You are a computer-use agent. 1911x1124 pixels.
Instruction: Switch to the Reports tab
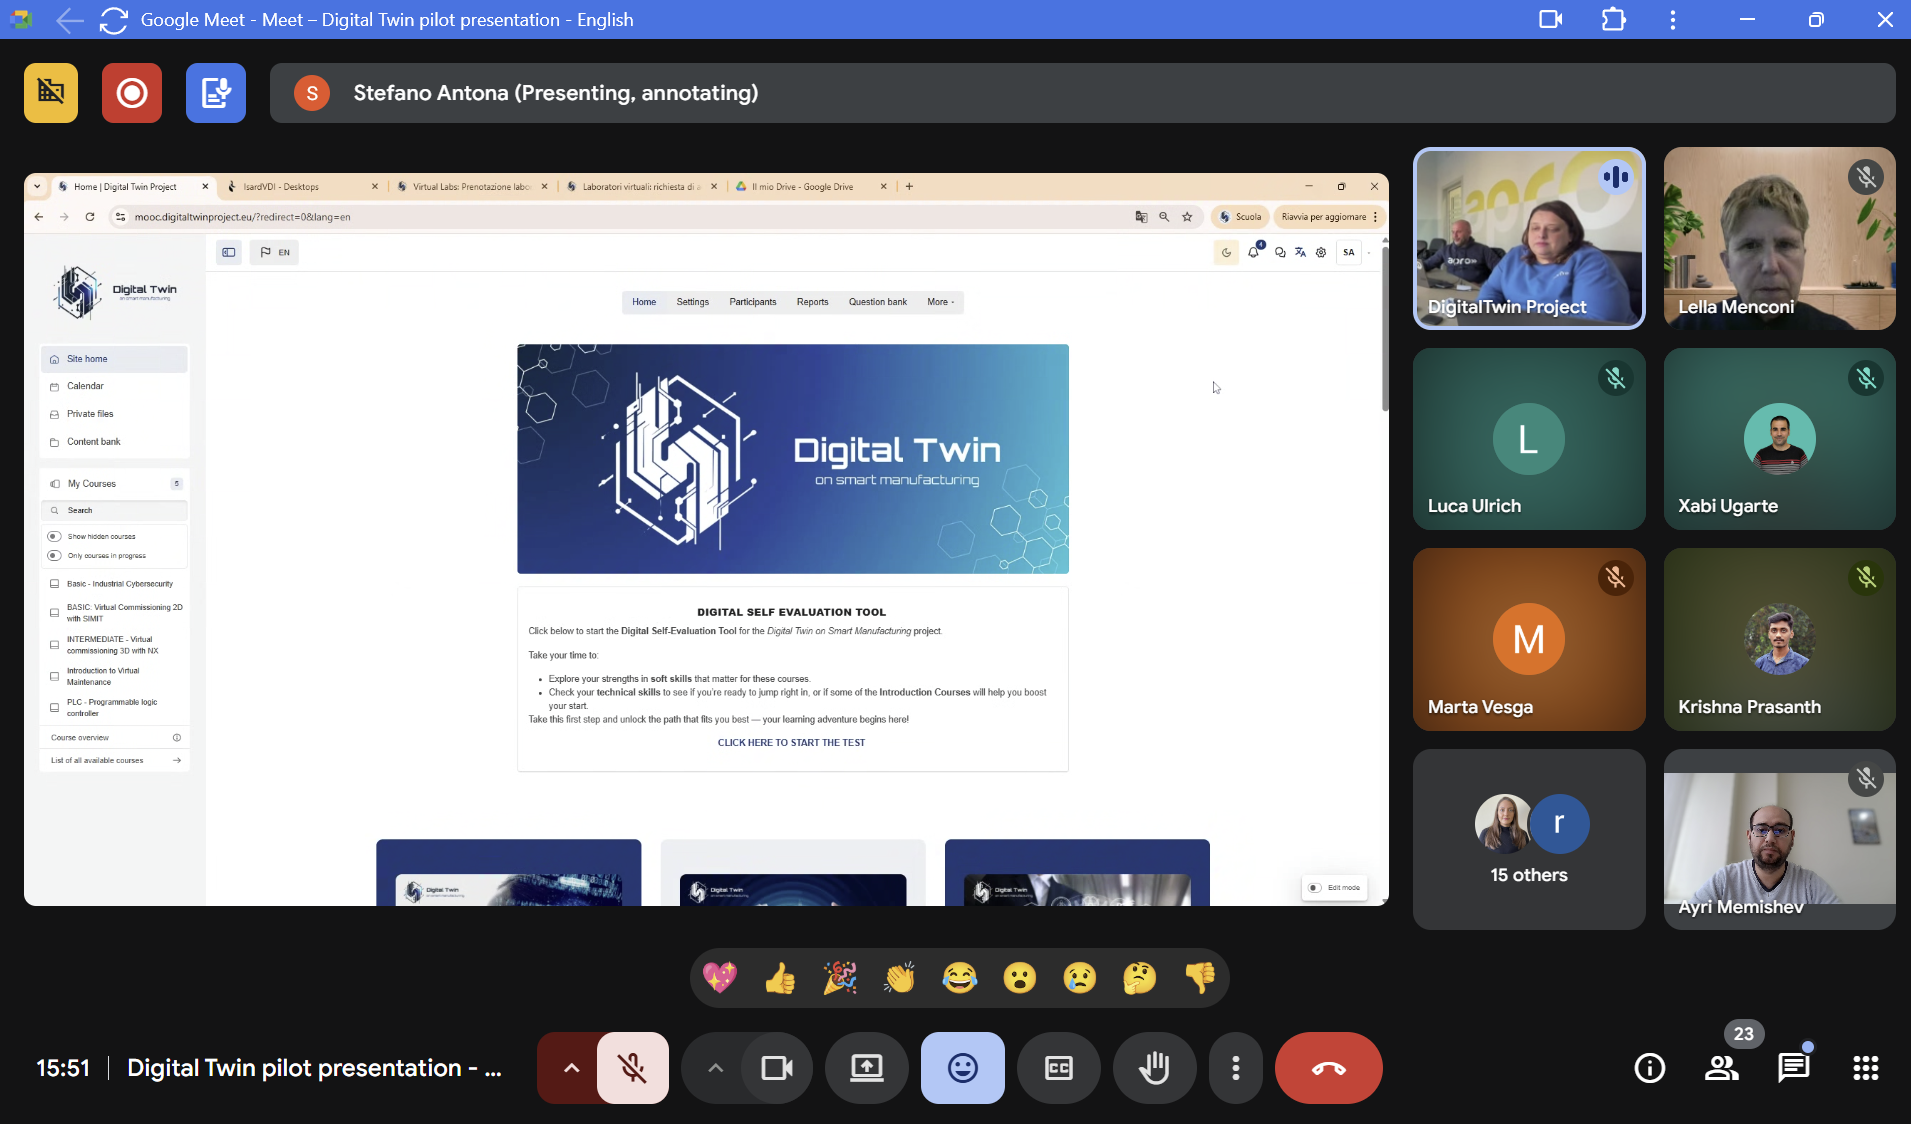tap(812, 301)
